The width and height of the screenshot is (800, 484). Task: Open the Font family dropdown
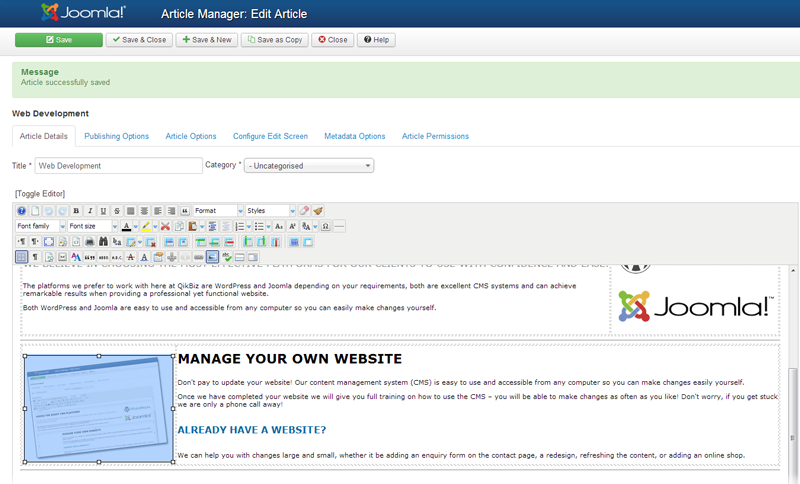point(41,226)
